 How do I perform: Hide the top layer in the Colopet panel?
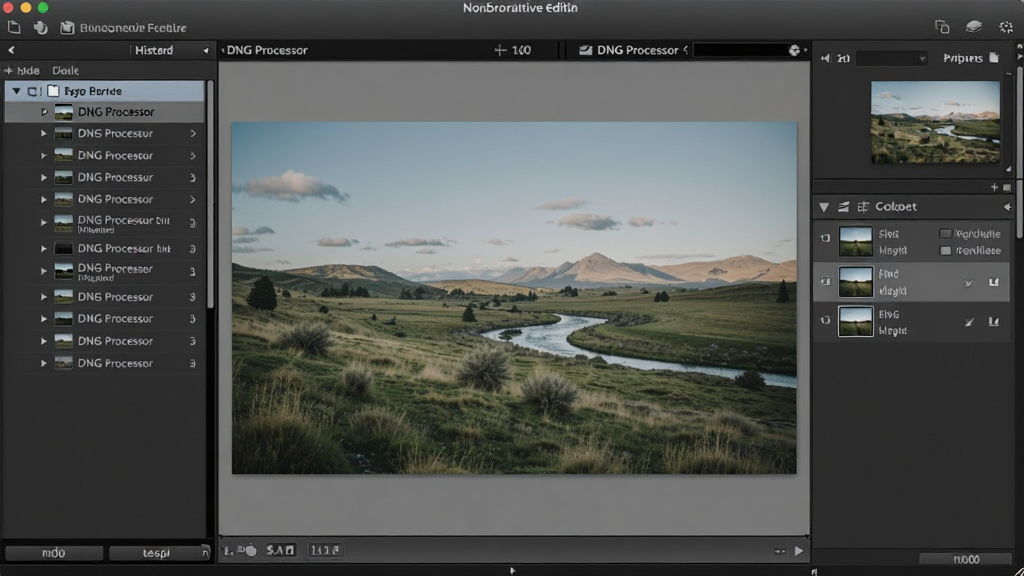(x=825, y=238)
